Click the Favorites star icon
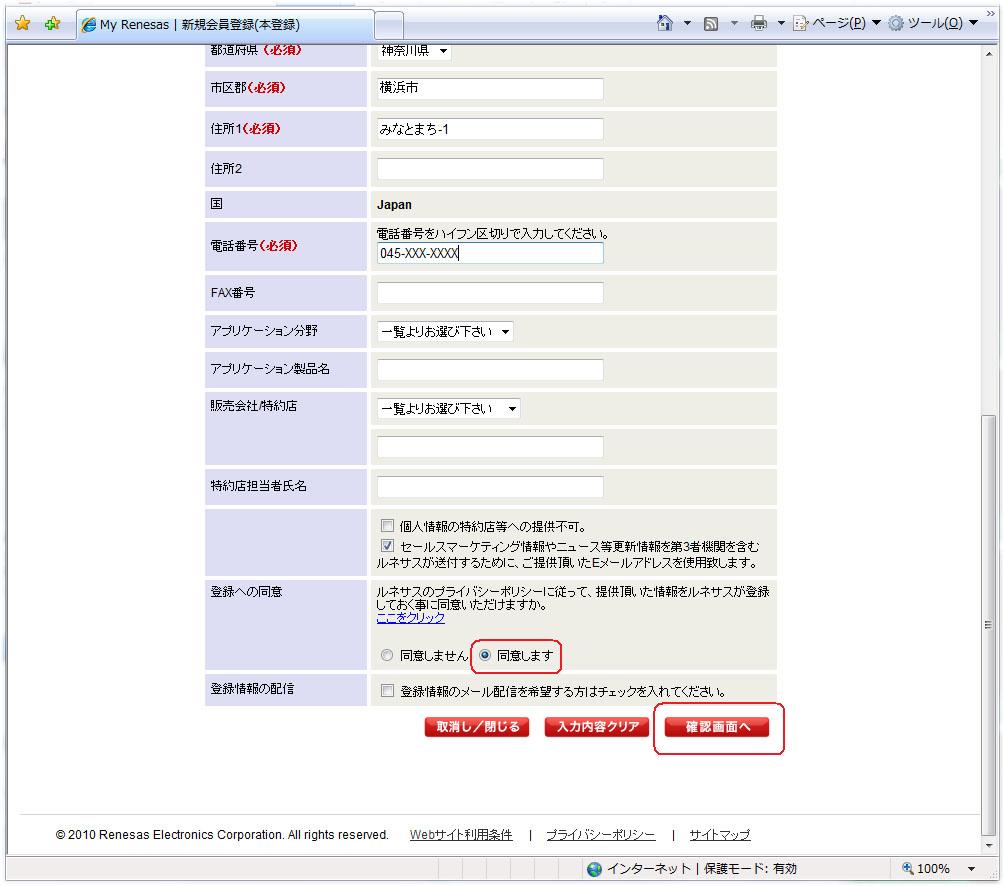 point(23,24)
